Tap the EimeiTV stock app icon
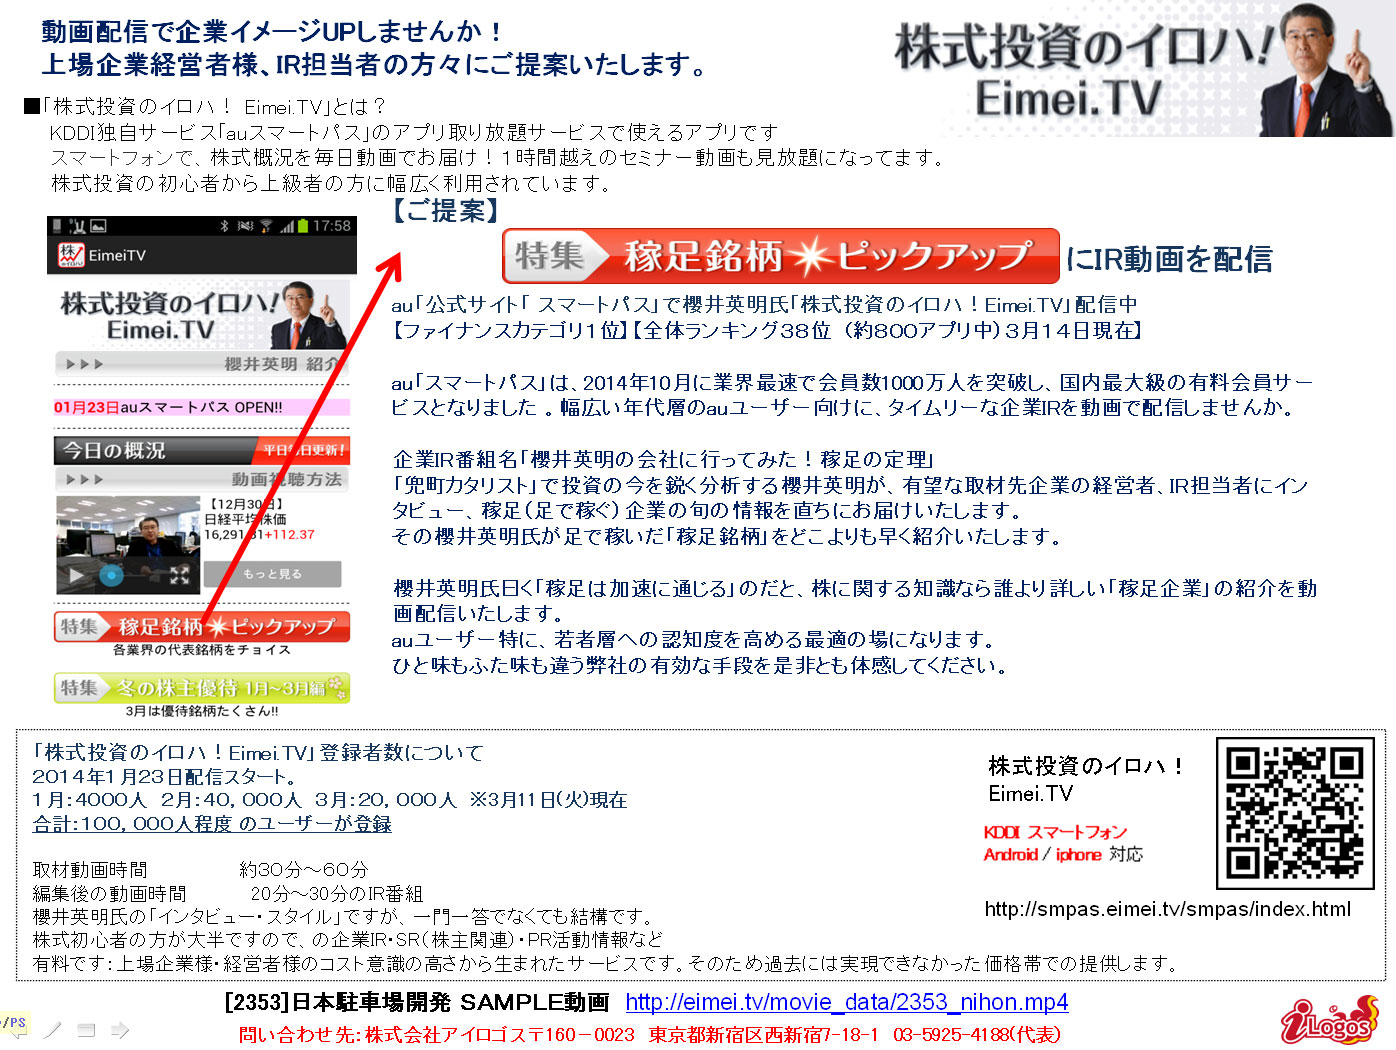The image size is (1396, 1050). [x=71, y=255]
